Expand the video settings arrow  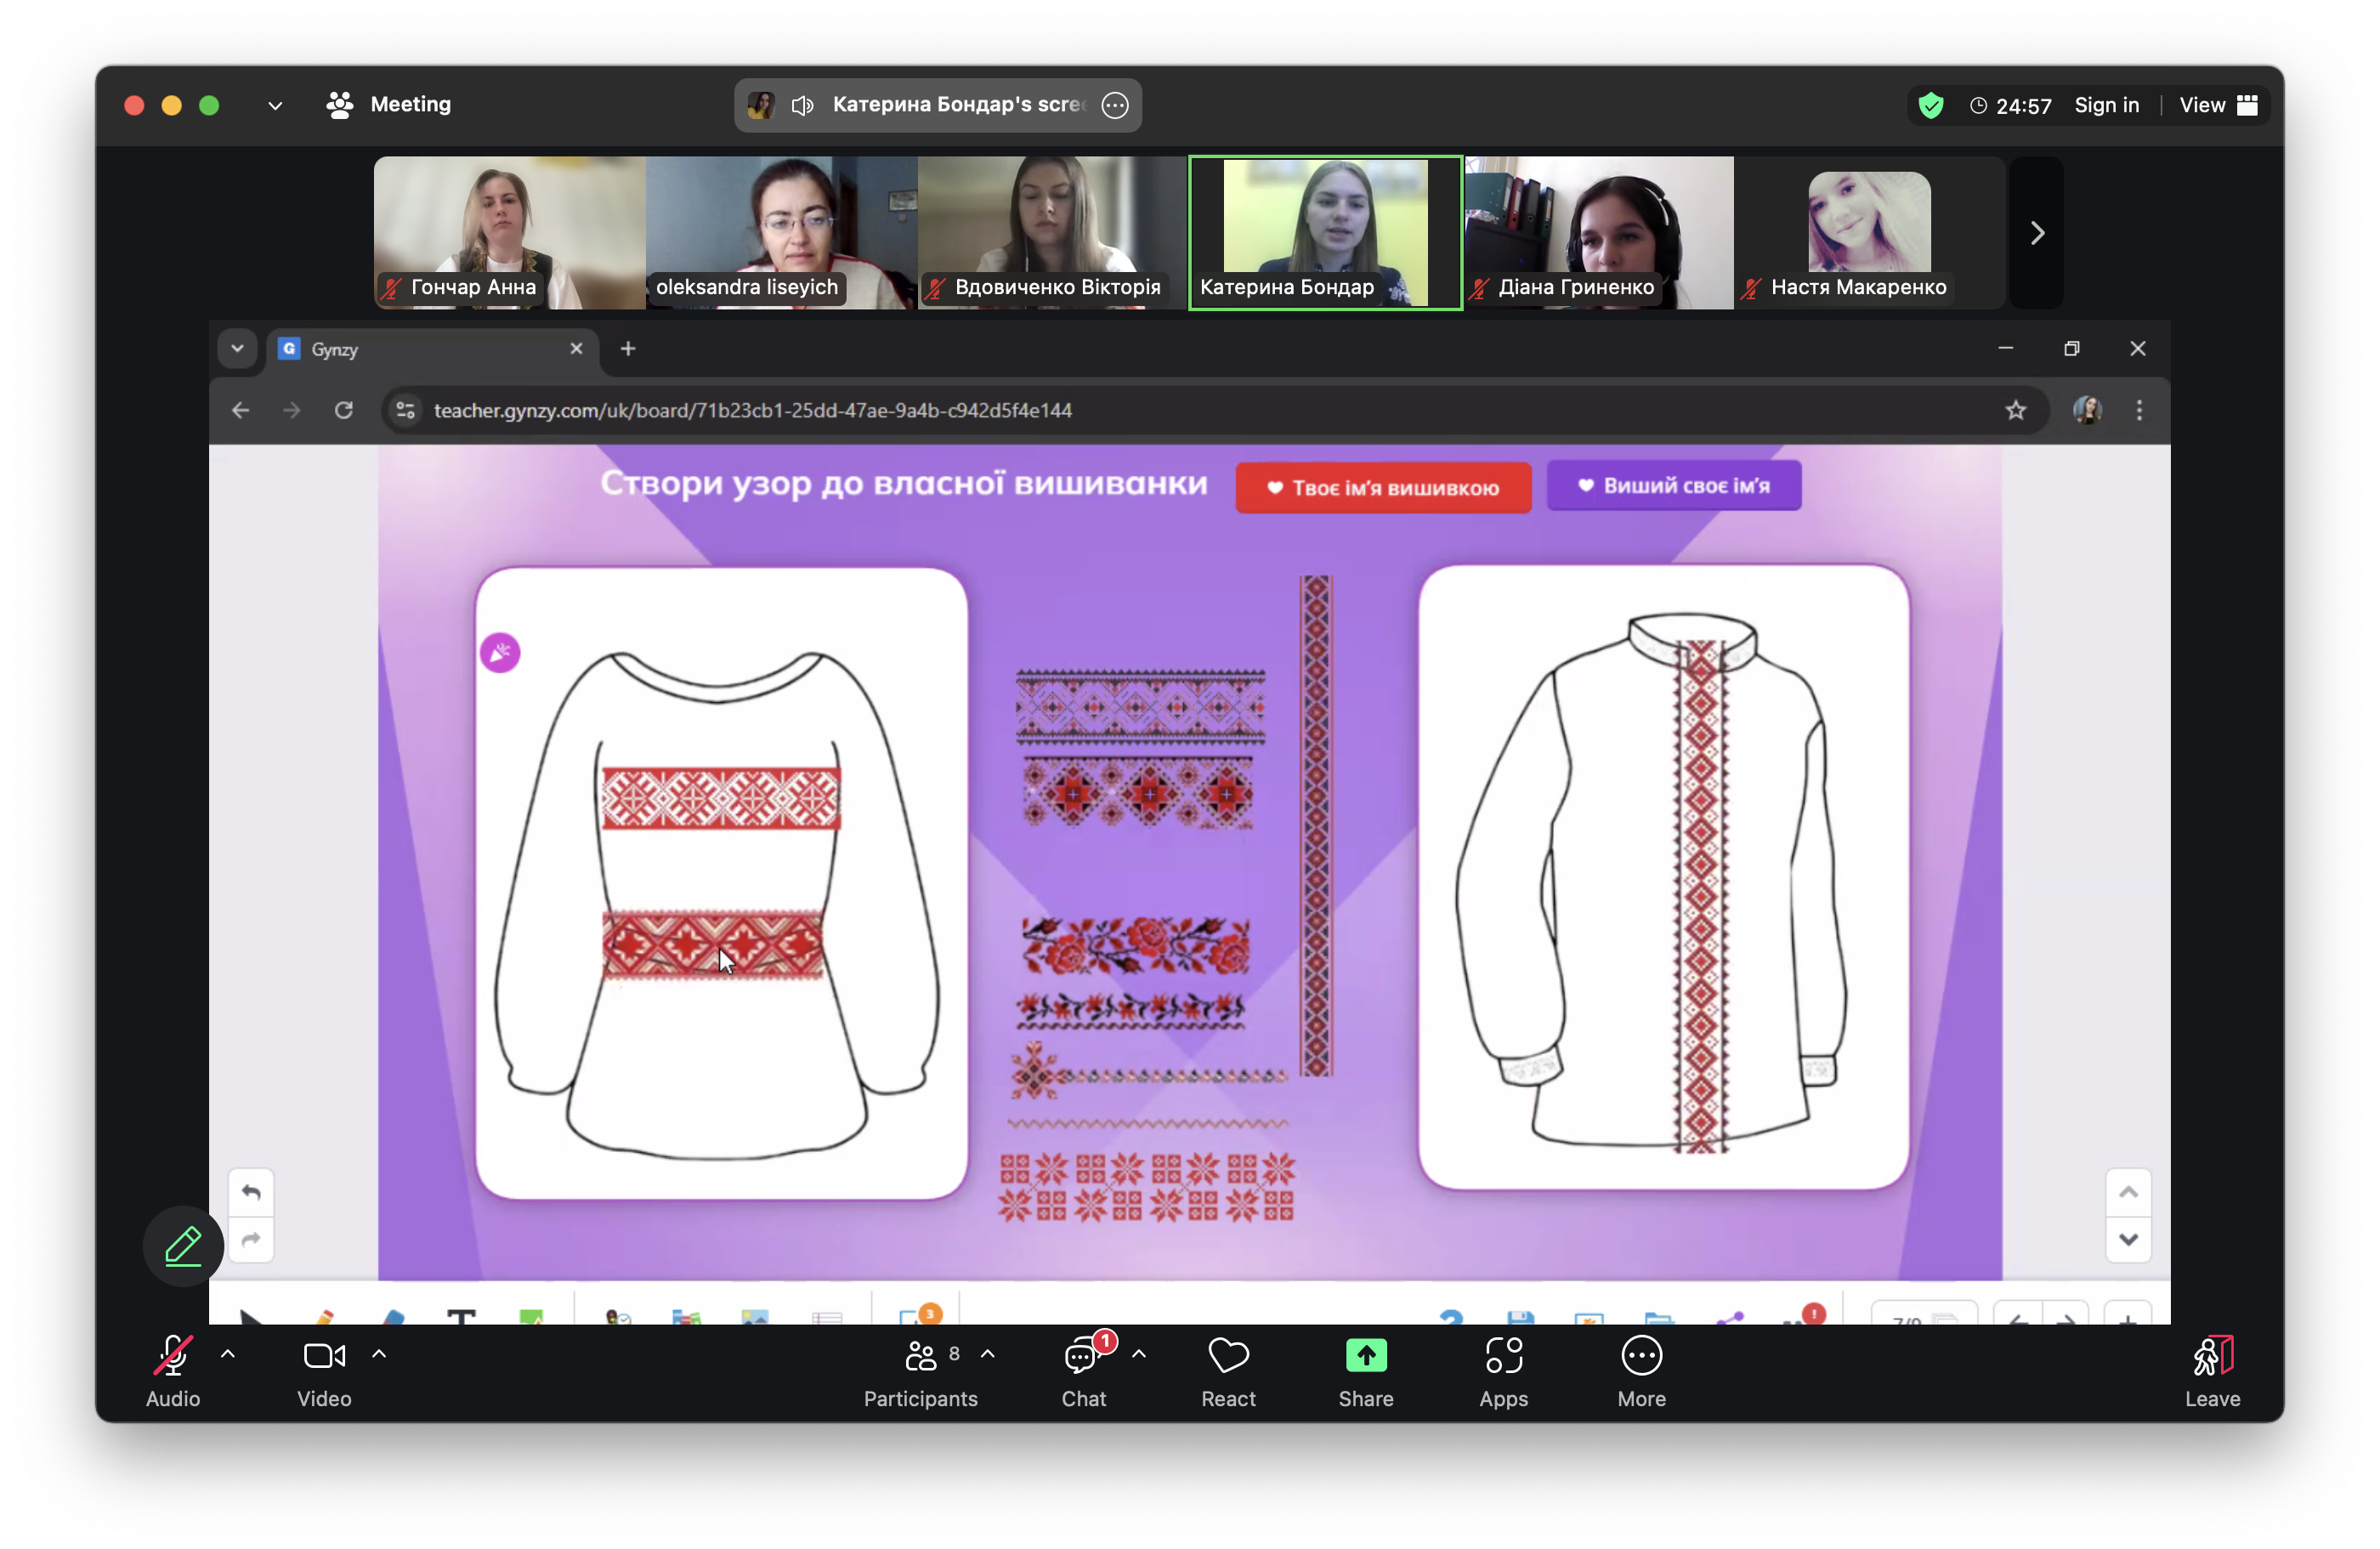click(379, 1354)
